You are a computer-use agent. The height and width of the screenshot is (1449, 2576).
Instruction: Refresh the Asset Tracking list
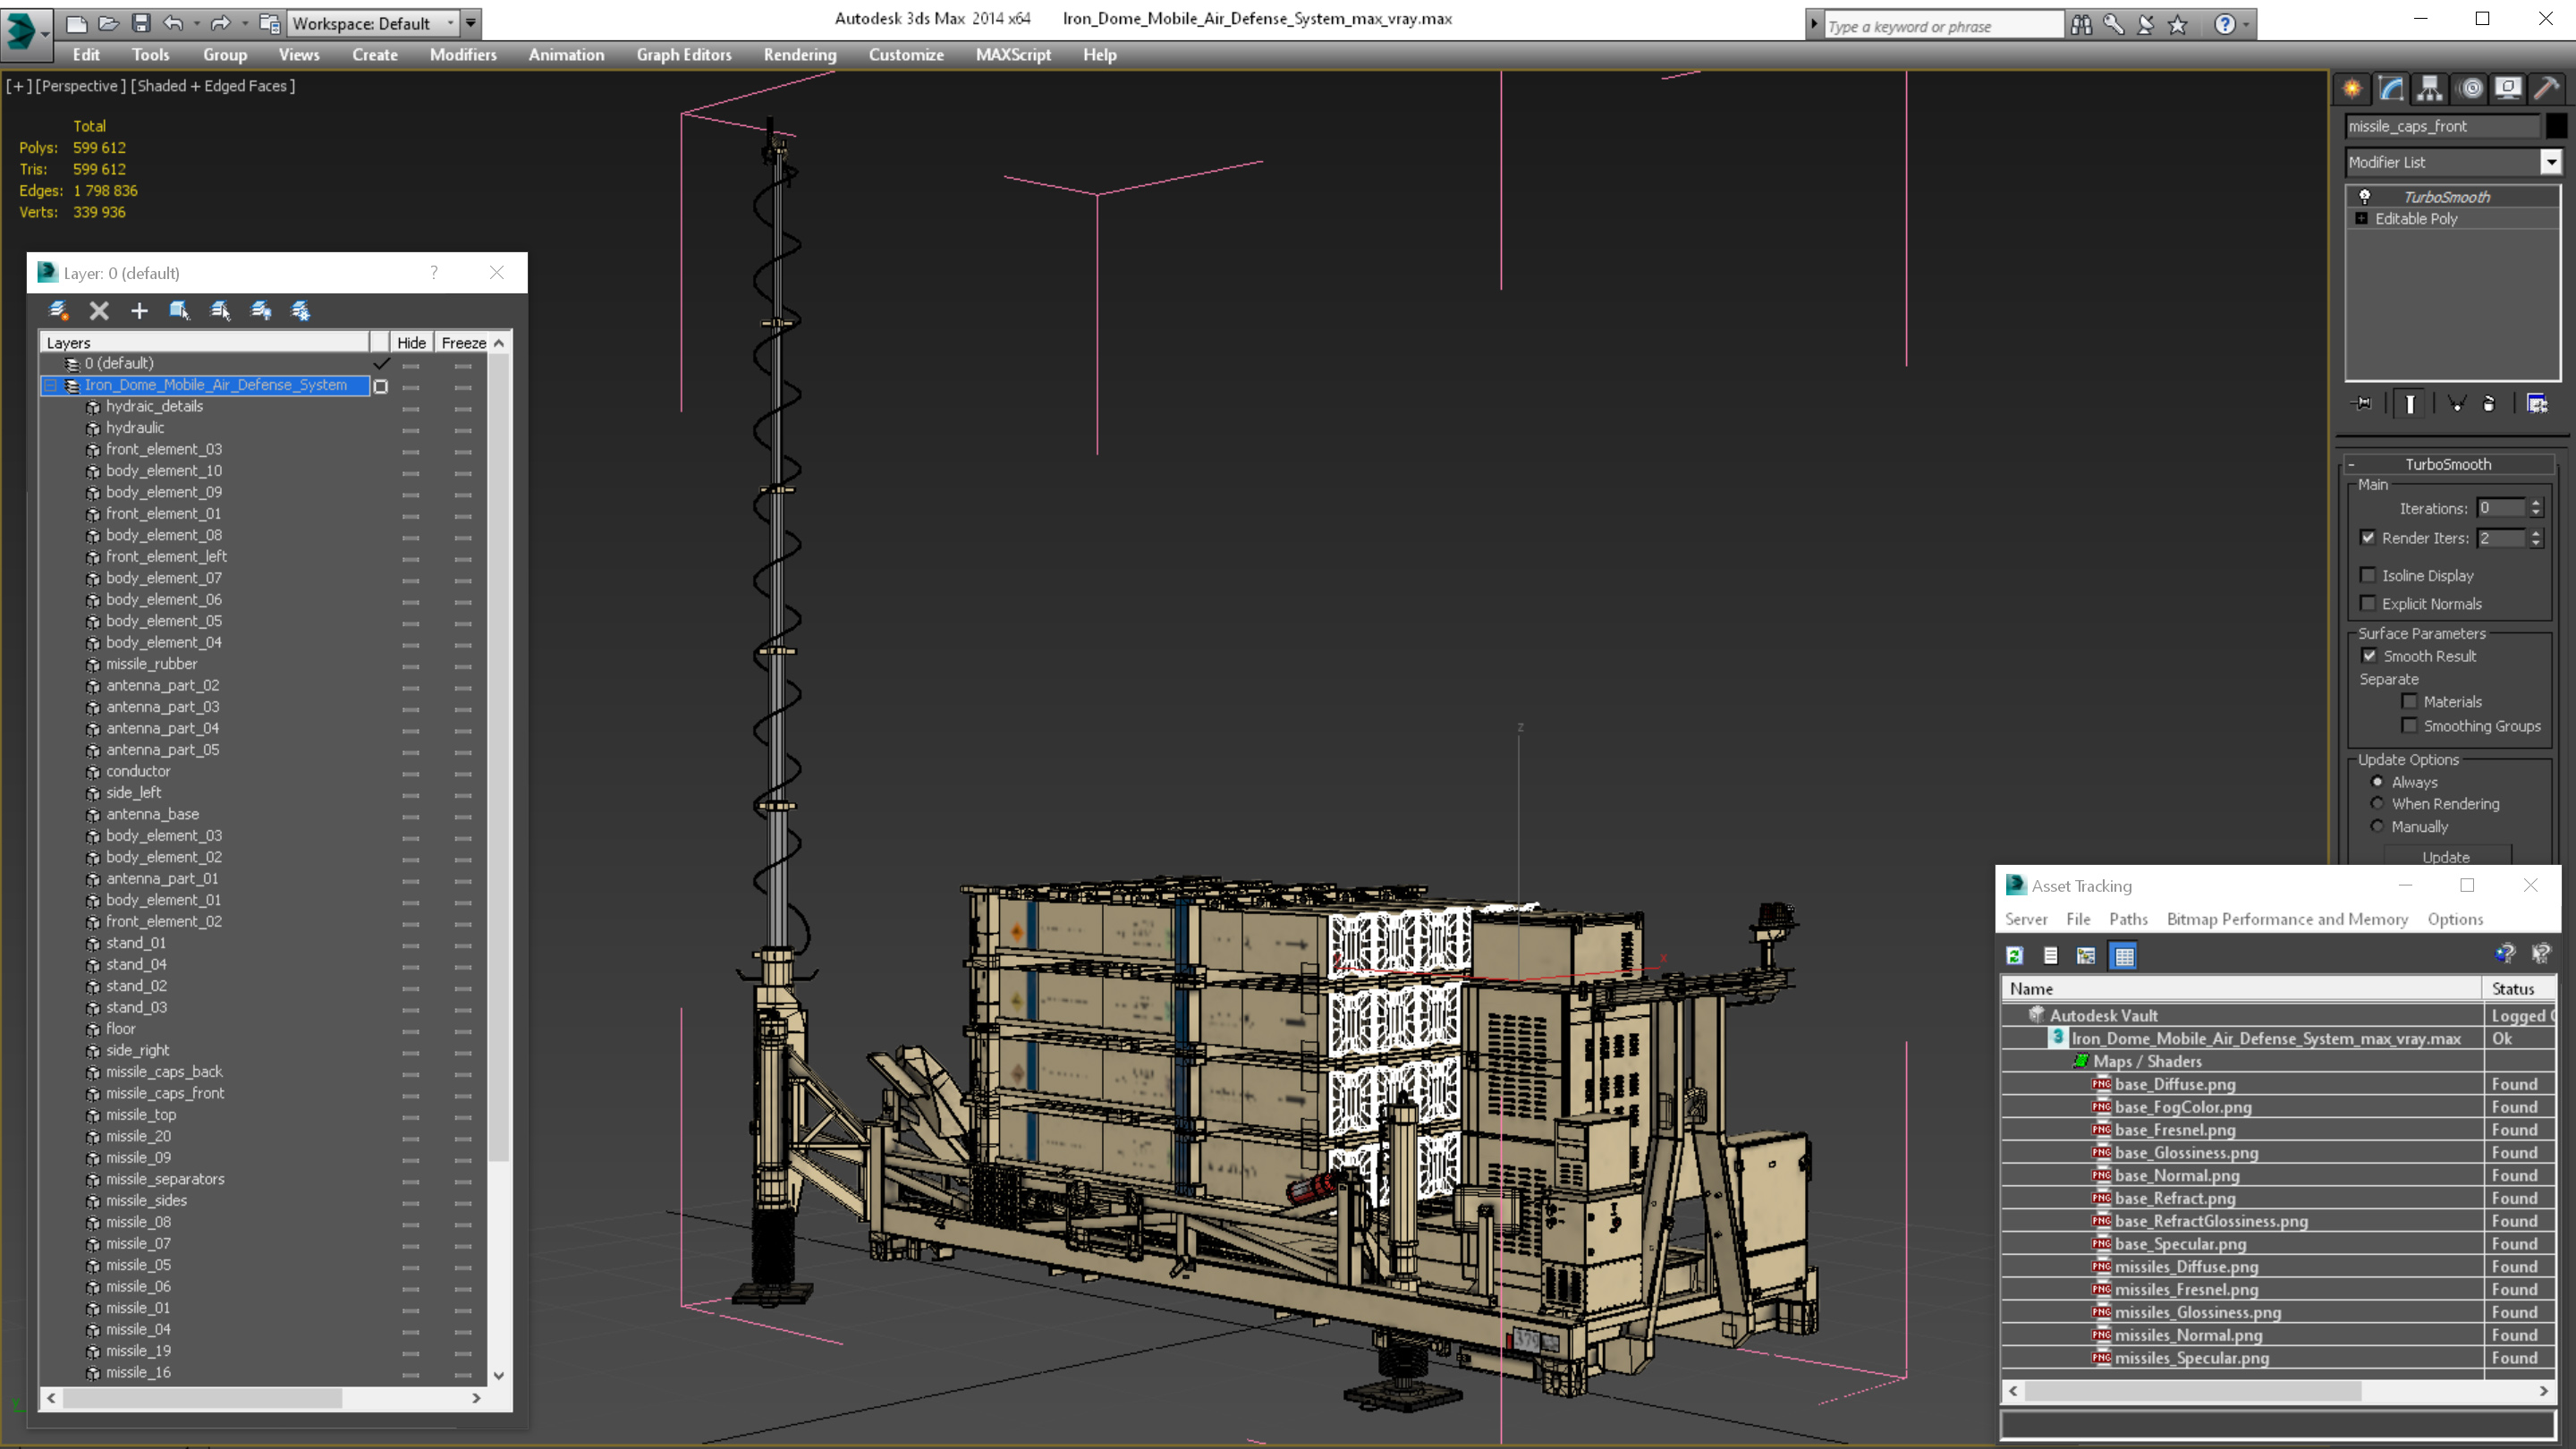click(x=2014, y=956)
